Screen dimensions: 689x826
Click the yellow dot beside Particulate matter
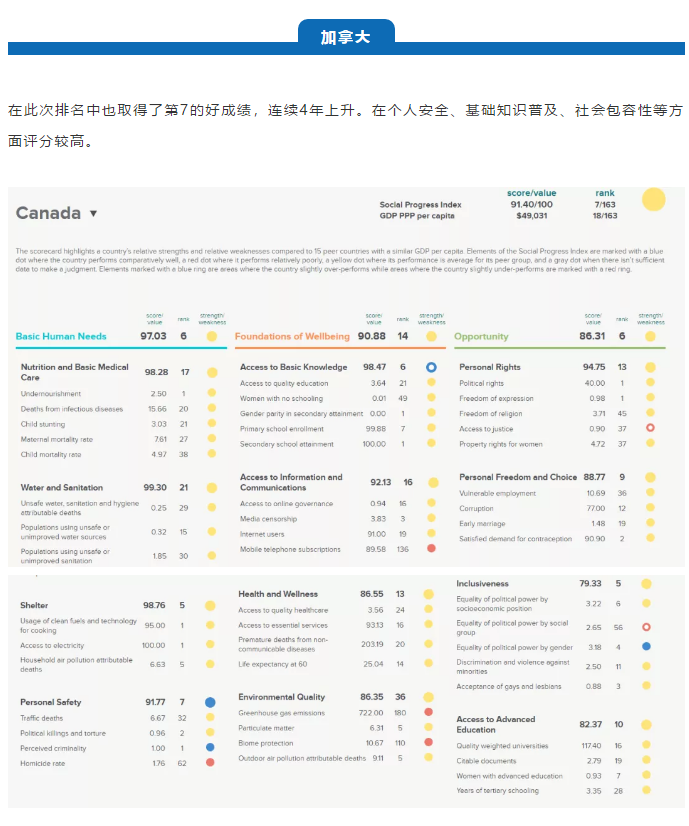pyautogui.click(x=428, y=727)
